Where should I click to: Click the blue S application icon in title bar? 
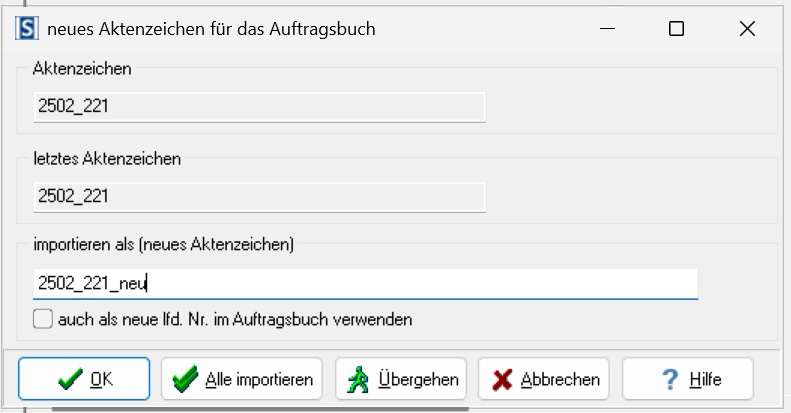pos(27,28)
